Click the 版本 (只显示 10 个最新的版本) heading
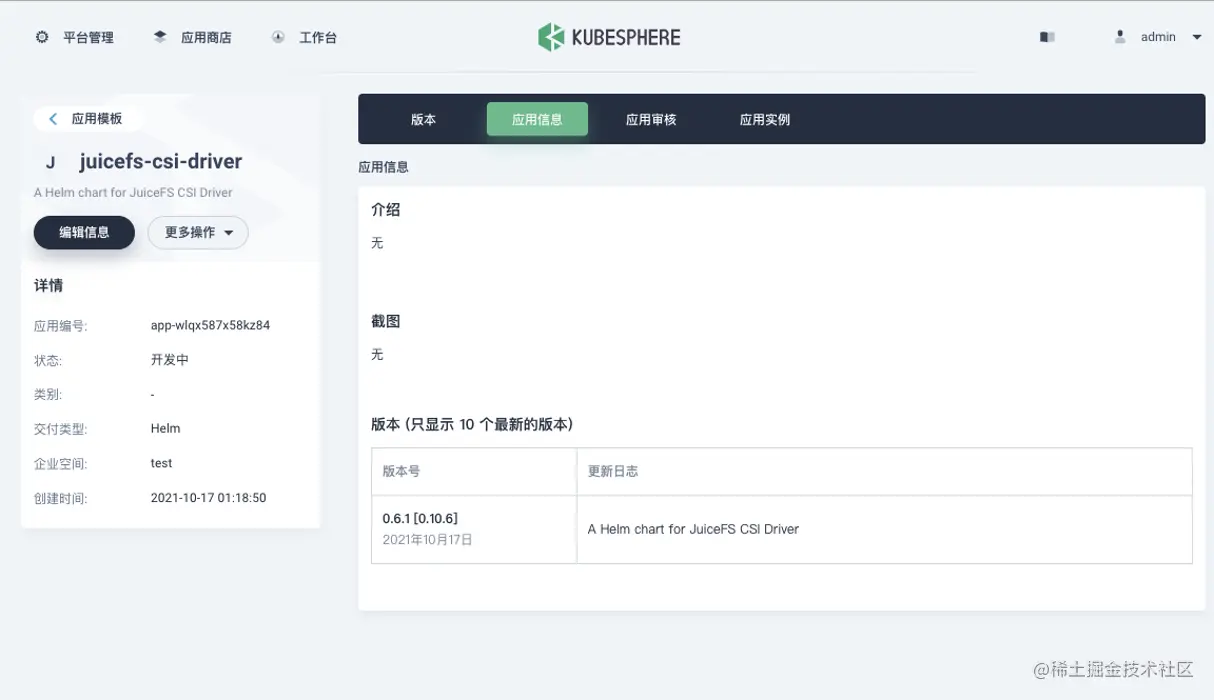 tap(472, 424)
